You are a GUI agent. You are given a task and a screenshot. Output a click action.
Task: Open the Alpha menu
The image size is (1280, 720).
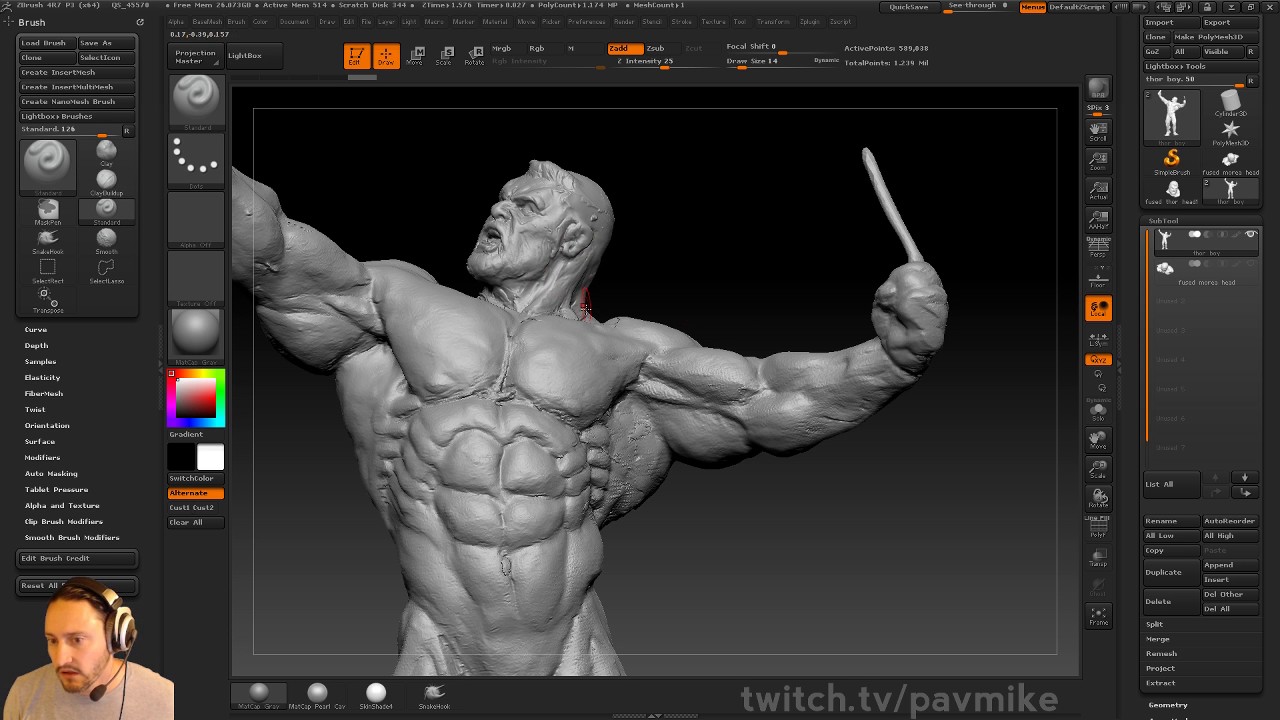click(x=176, y=21)
